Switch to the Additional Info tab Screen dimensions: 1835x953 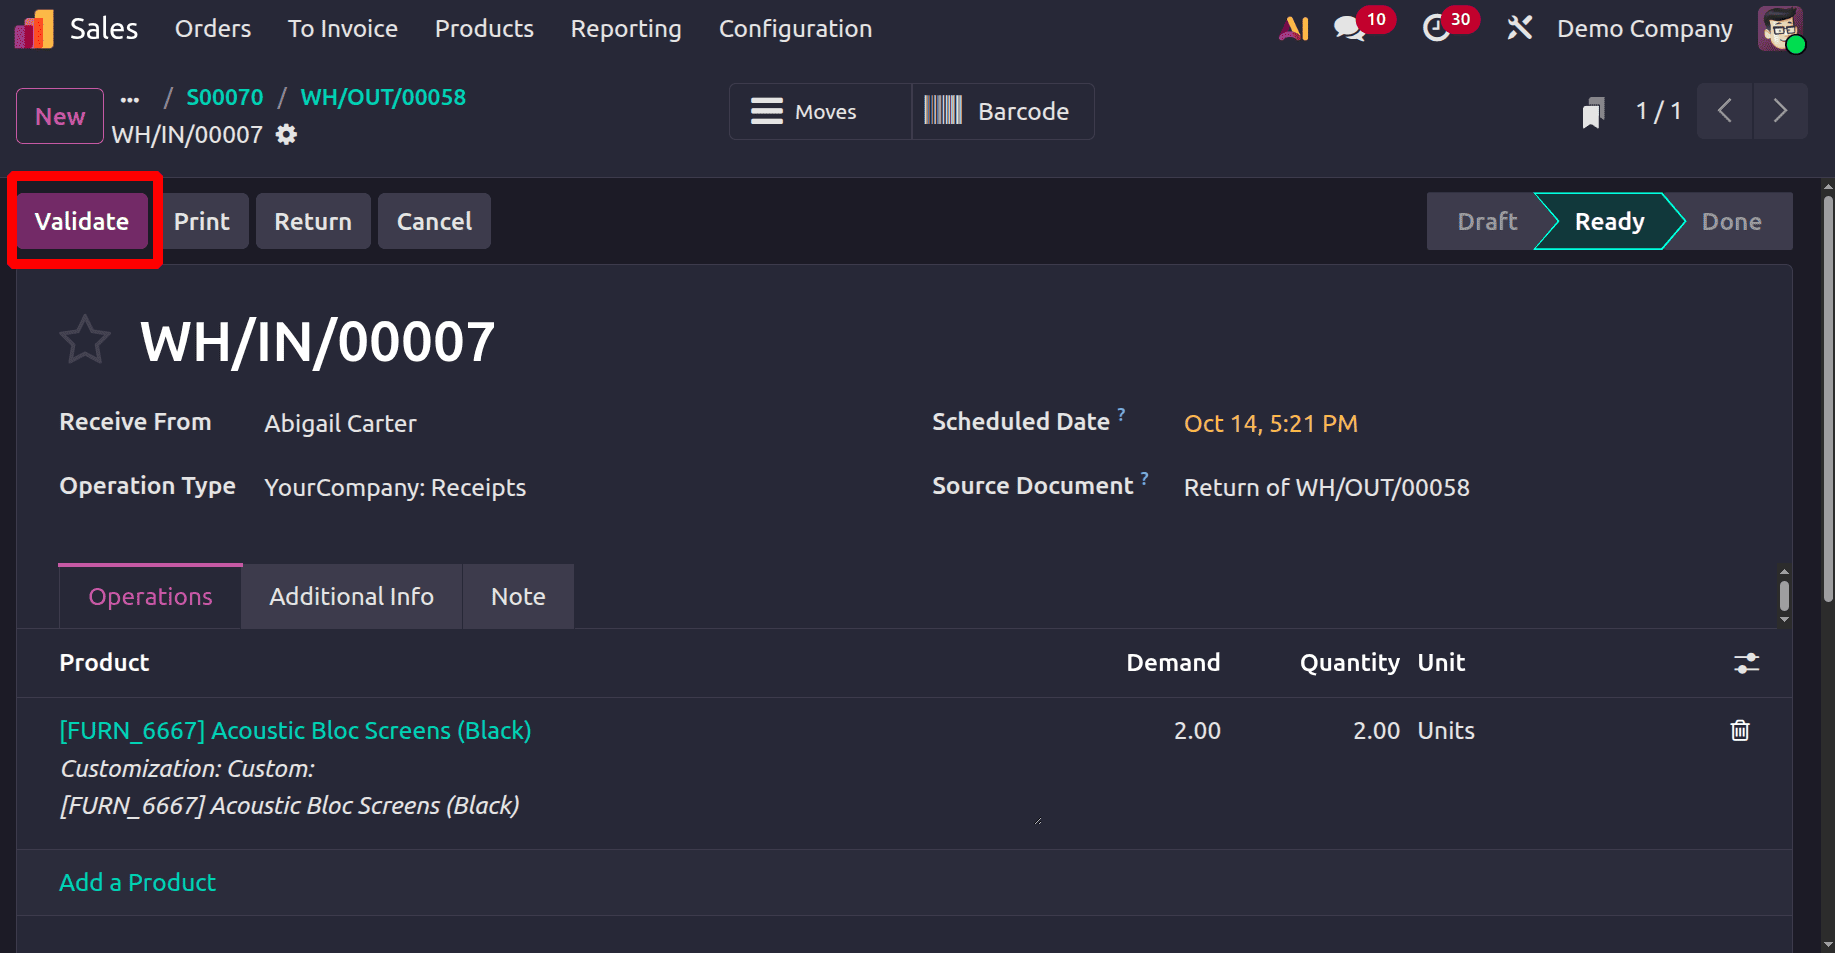coord(351,597)
